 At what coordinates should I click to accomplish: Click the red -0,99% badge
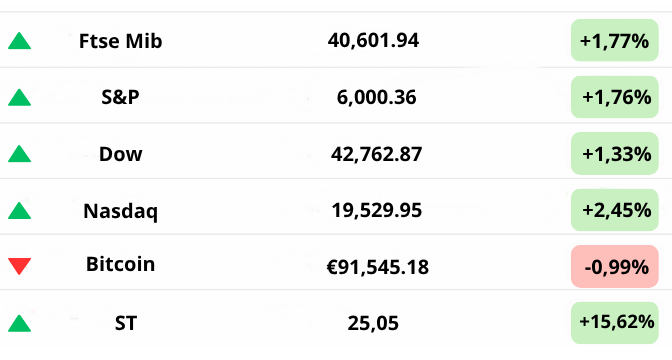(x=615, y=267)
